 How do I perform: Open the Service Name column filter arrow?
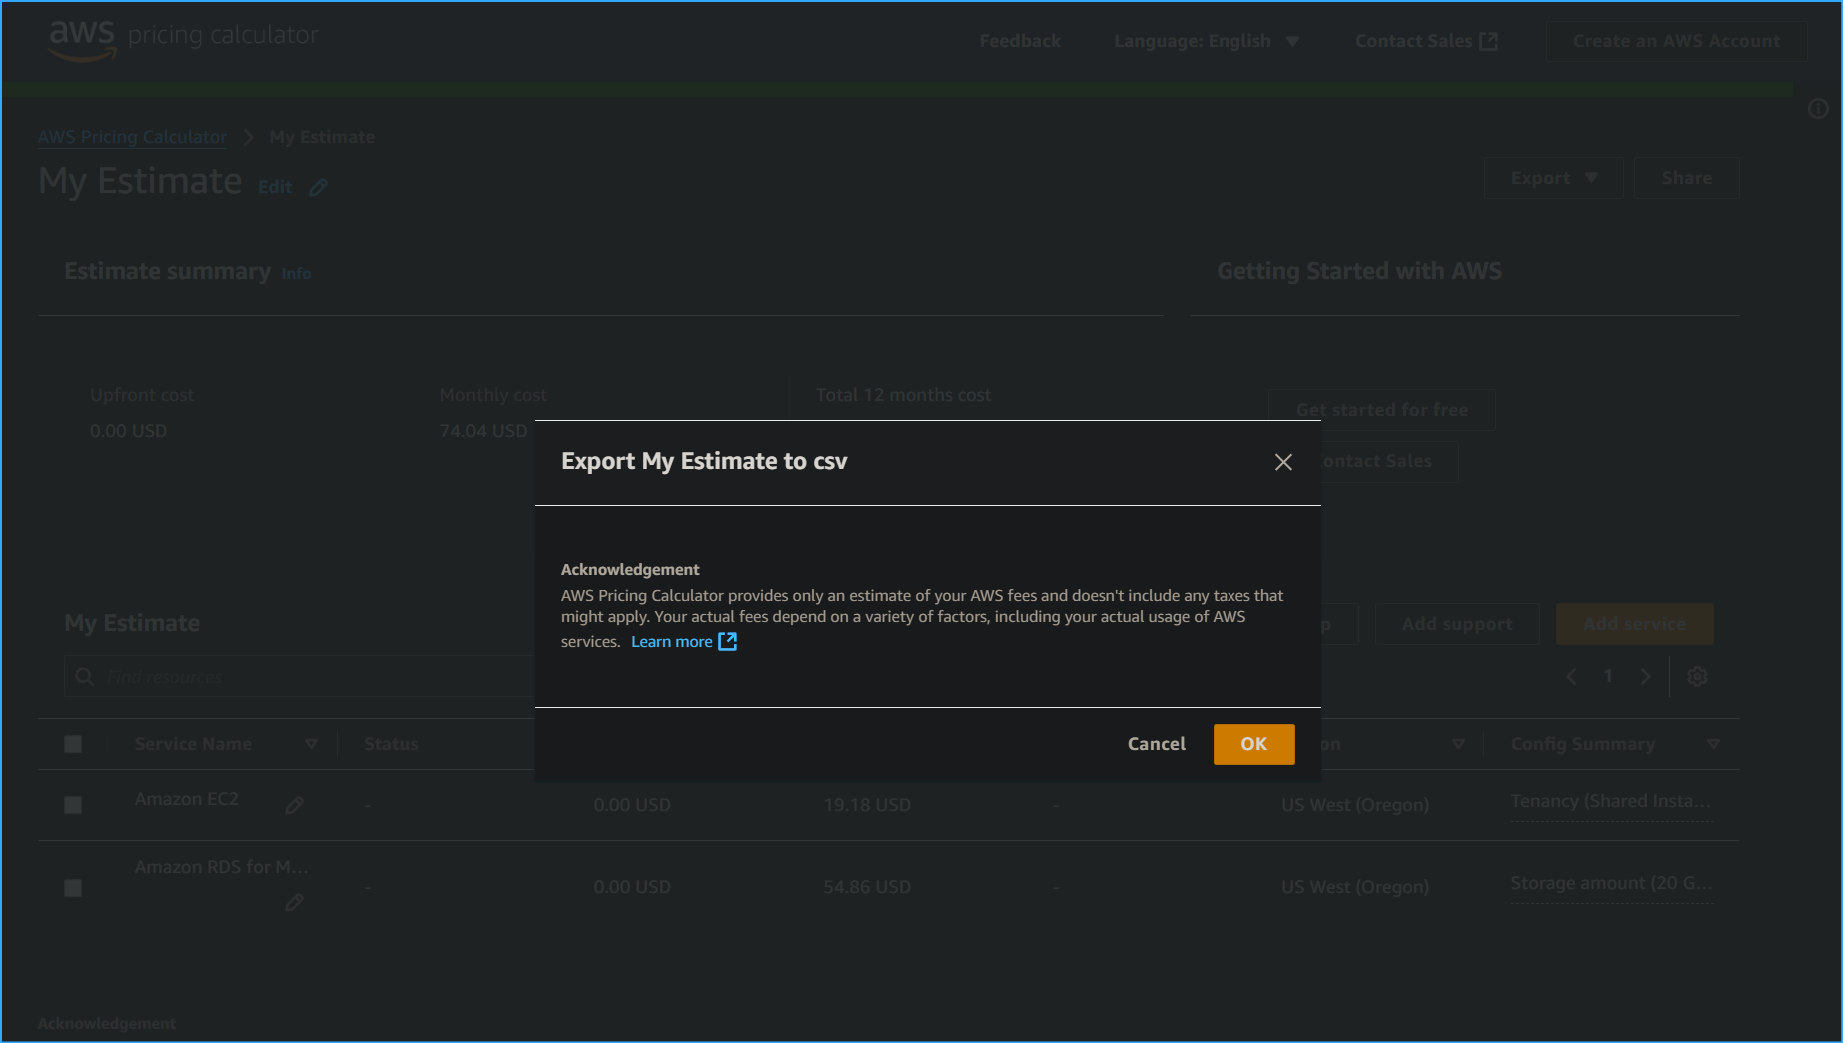coord(311,743)
